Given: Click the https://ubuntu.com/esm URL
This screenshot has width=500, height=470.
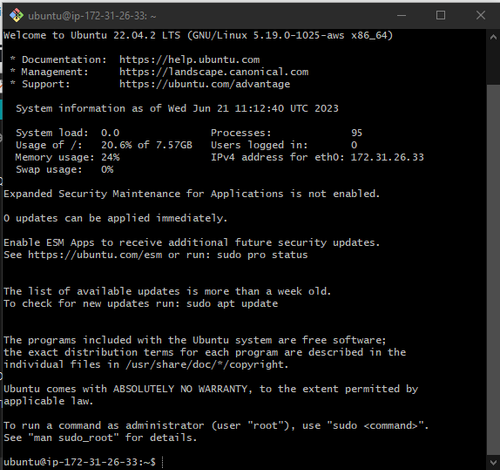Looking at the screenshot, I should 95,255.
